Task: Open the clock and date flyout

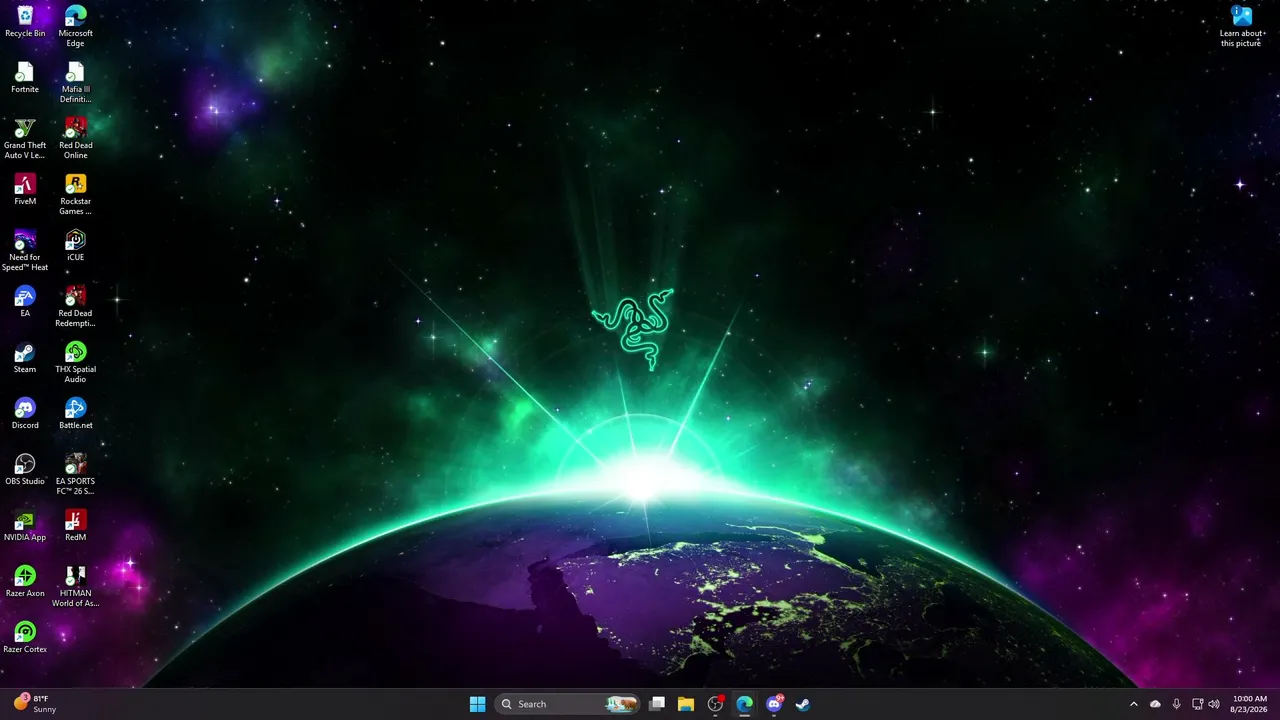Action: pos(1250,704)
